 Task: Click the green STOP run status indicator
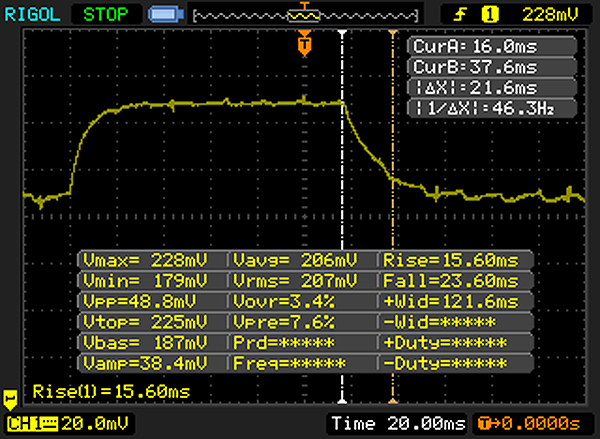[x=107, y=14]
